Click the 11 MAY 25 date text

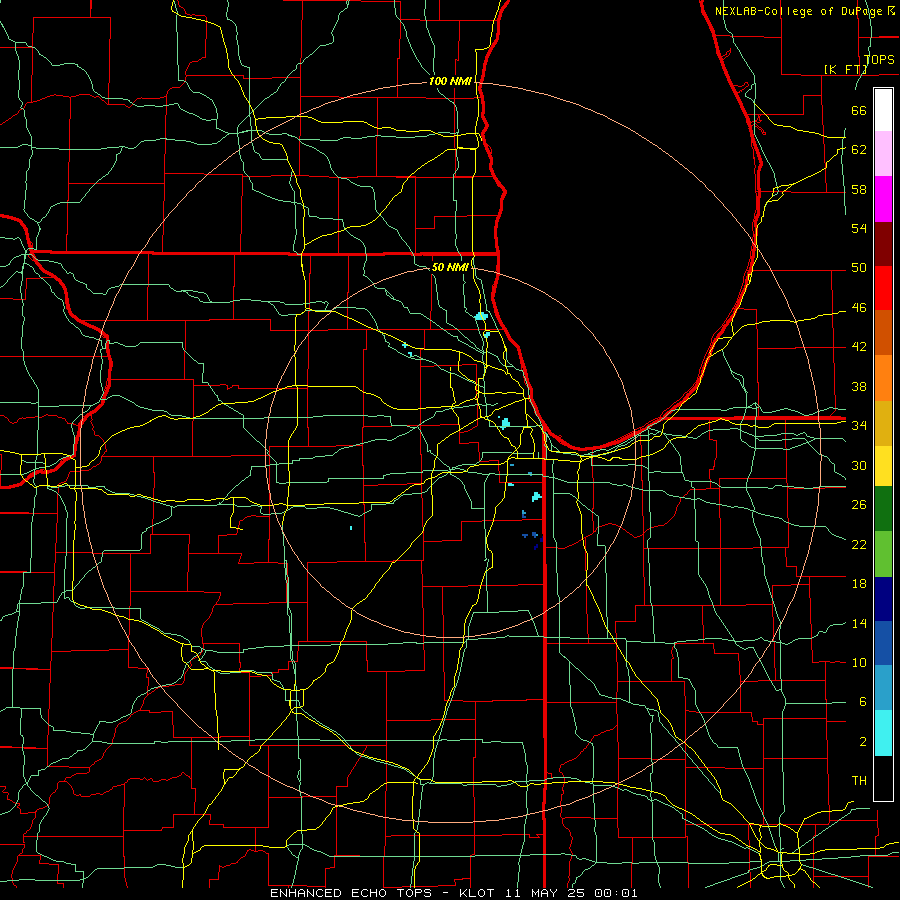[545, 893]
